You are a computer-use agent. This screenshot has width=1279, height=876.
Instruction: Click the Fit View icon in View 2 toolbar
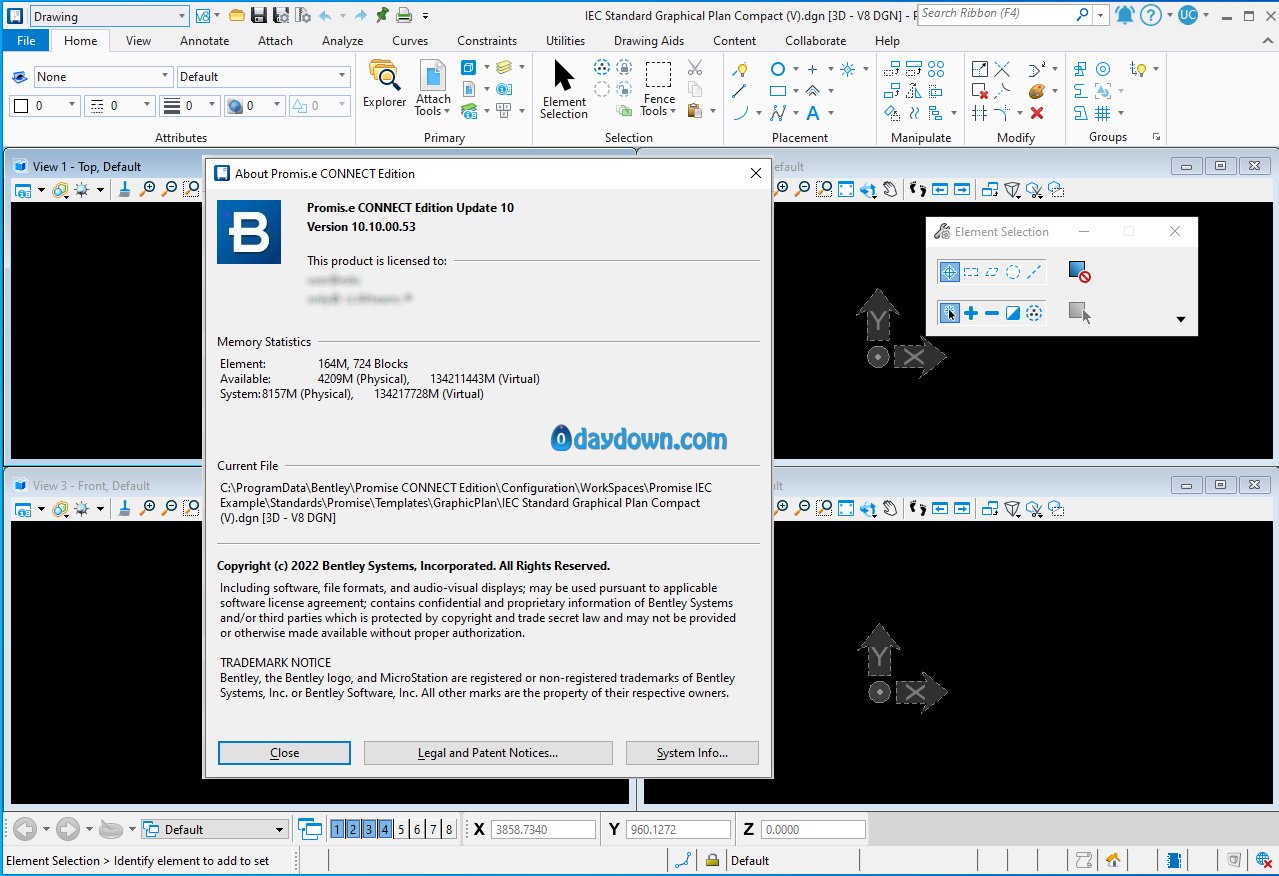[x=846, y=189]
